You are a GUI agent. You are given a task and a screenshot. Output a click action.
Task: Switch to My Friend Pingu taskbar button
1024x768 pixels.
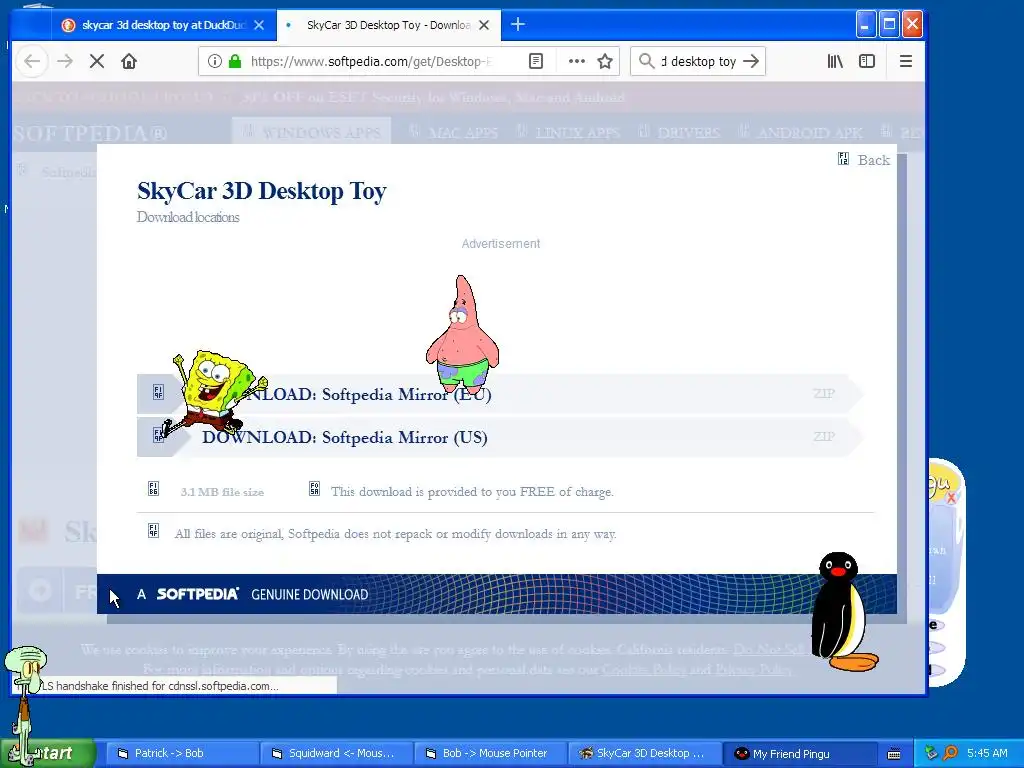pyautogui.click(x=798, y=754)
